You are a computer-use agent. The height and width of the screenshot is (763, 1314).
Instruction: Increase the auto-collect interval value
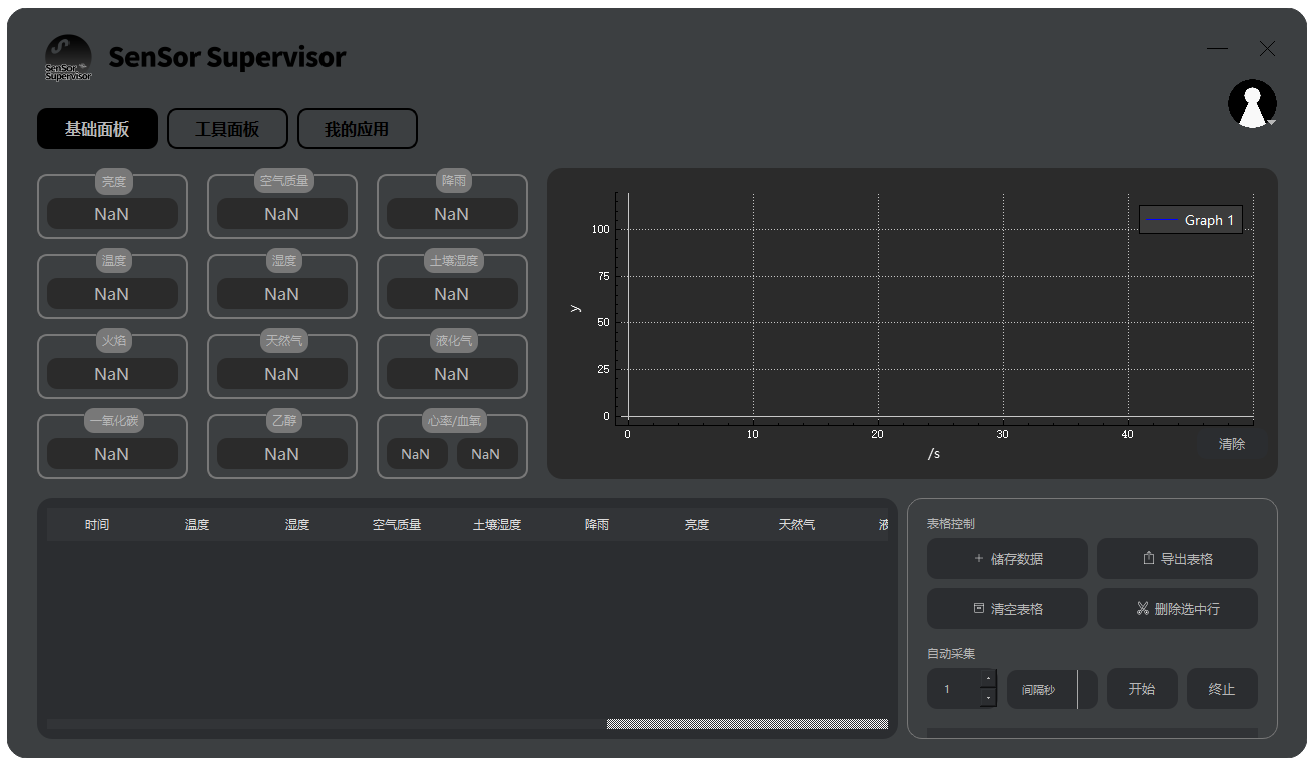(x=988, y=680)
